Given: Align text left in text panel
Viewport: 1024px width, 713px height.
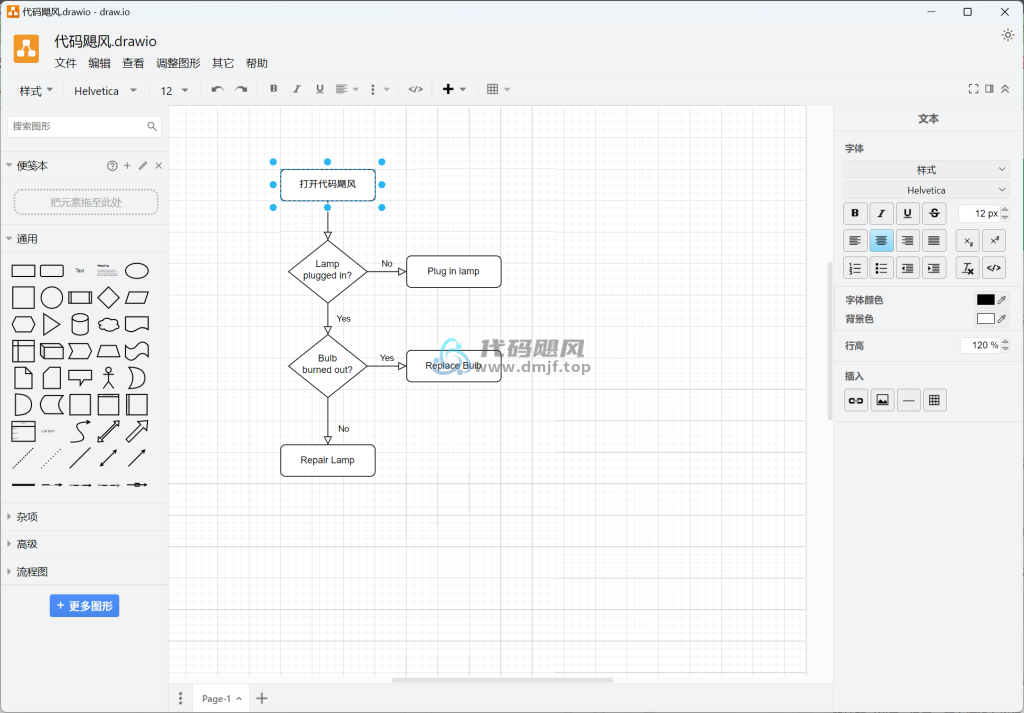Looking at the screenshot, I should point(855,241).
